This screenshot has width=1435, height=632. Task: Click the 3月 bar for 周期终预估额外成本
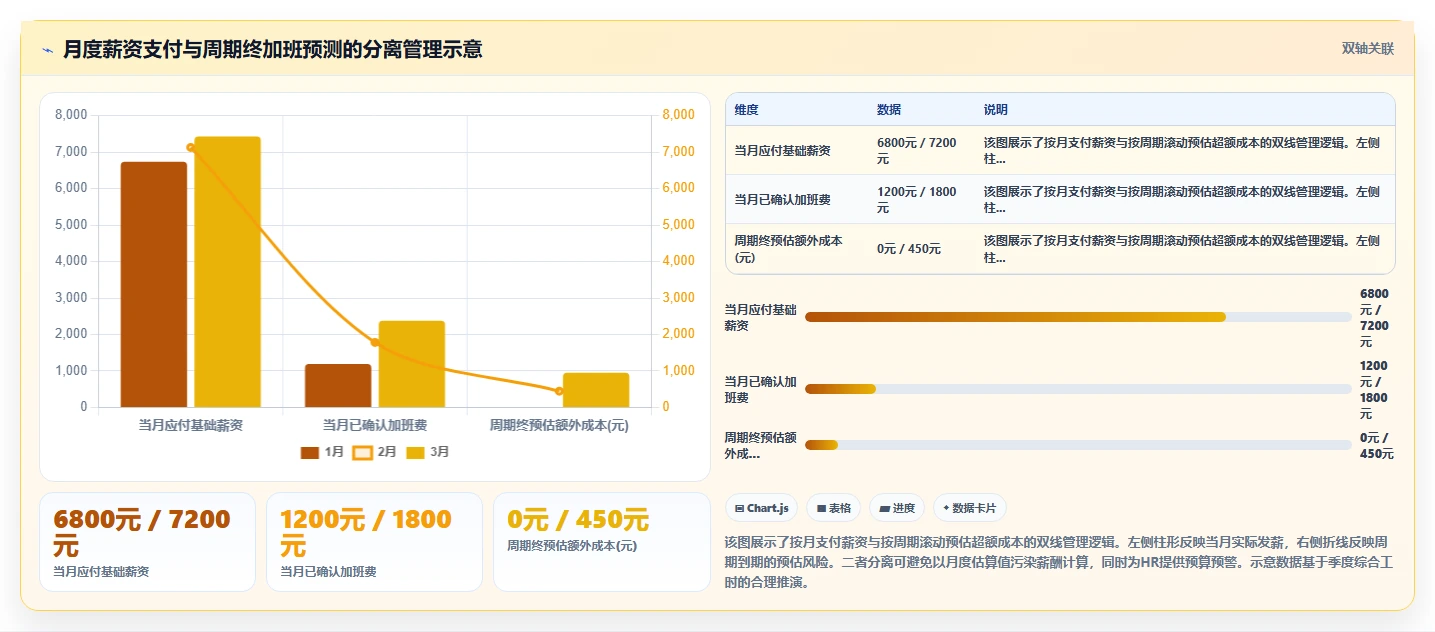coord(596,390)
